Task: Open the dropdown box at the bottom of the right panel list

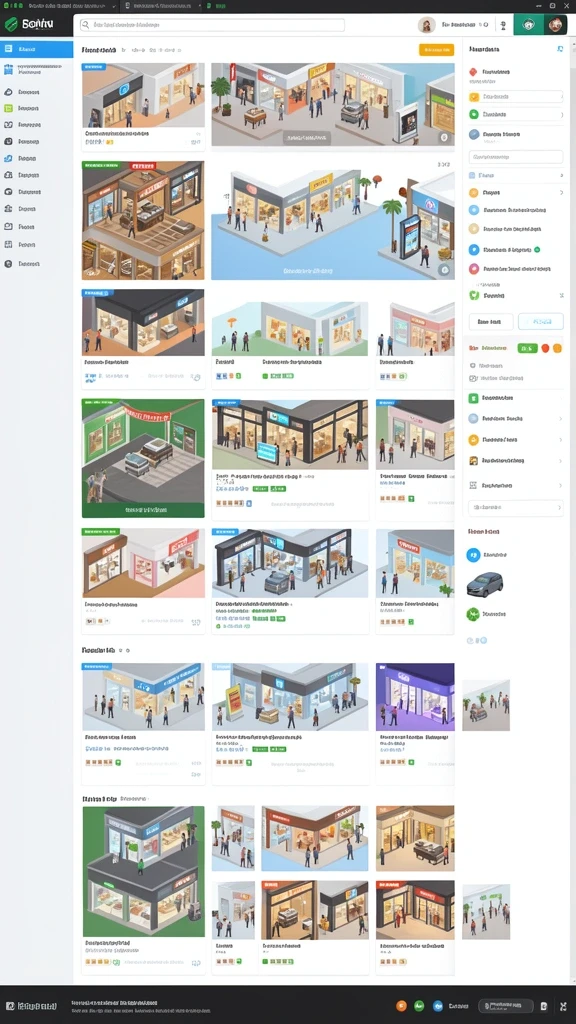Action: tap(516, 507)
